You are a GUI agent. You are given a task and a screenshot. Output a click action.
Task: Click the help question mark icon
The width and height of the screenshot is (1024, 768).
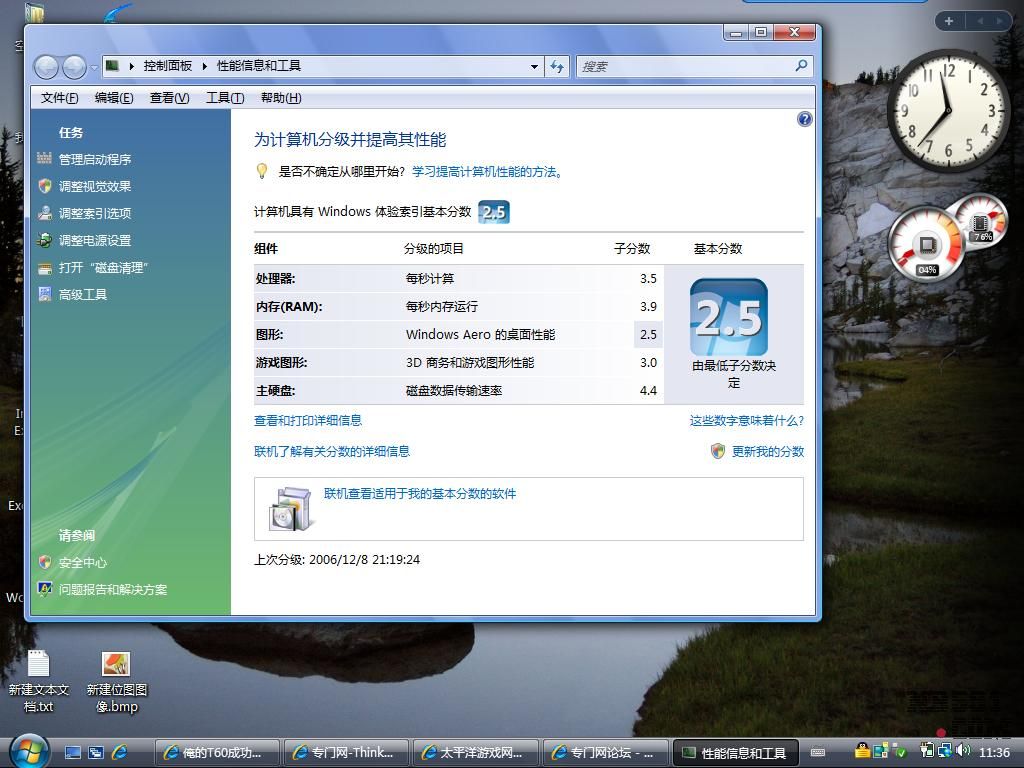point(804,119)
